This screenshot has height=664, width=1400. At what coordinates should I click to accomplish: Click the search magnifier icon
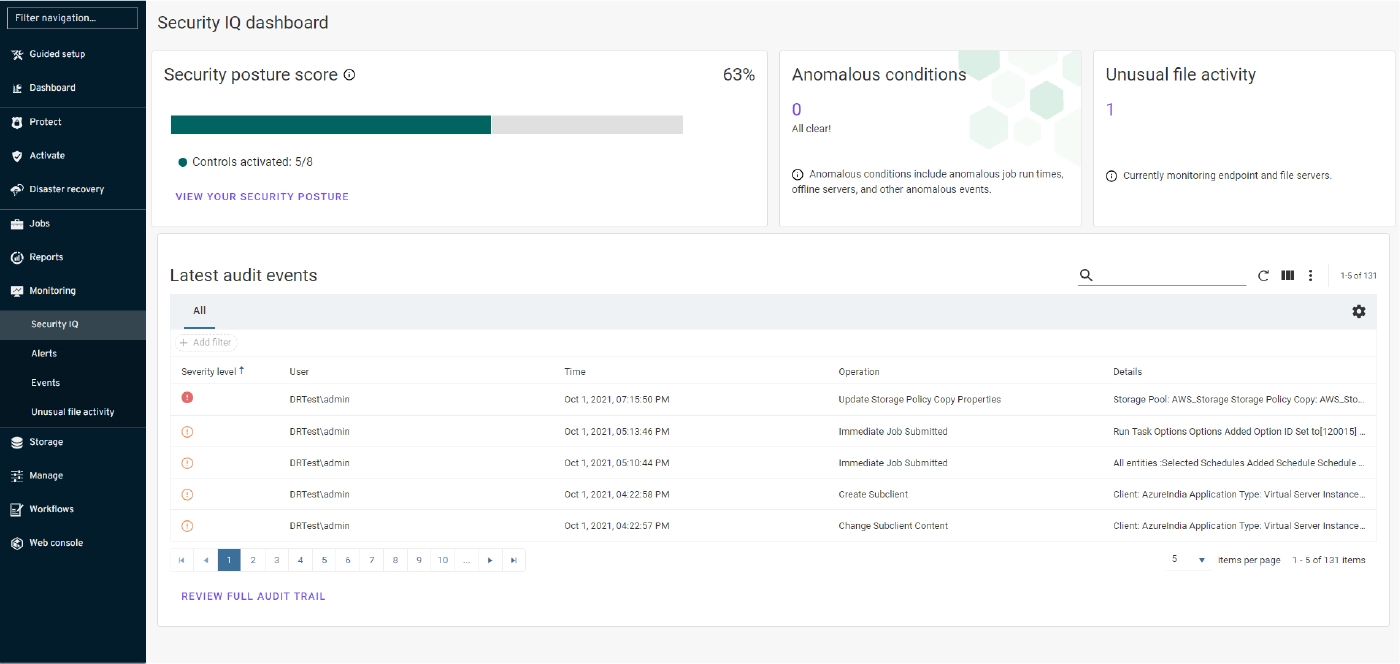click(x=1086, y=276)
